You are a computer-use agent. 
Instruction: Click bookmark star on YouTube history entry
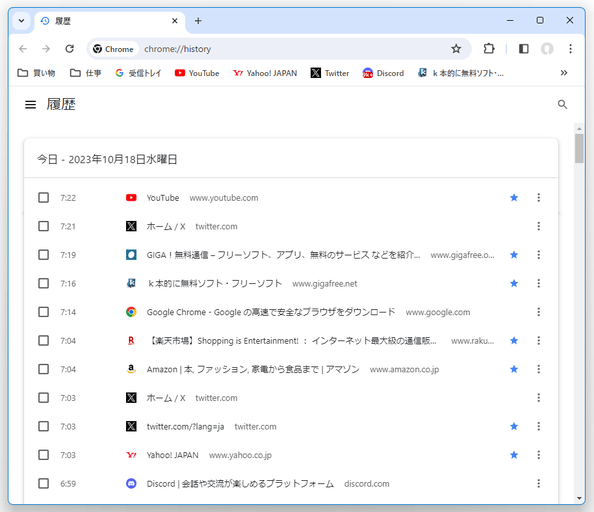tap(514, 198)
